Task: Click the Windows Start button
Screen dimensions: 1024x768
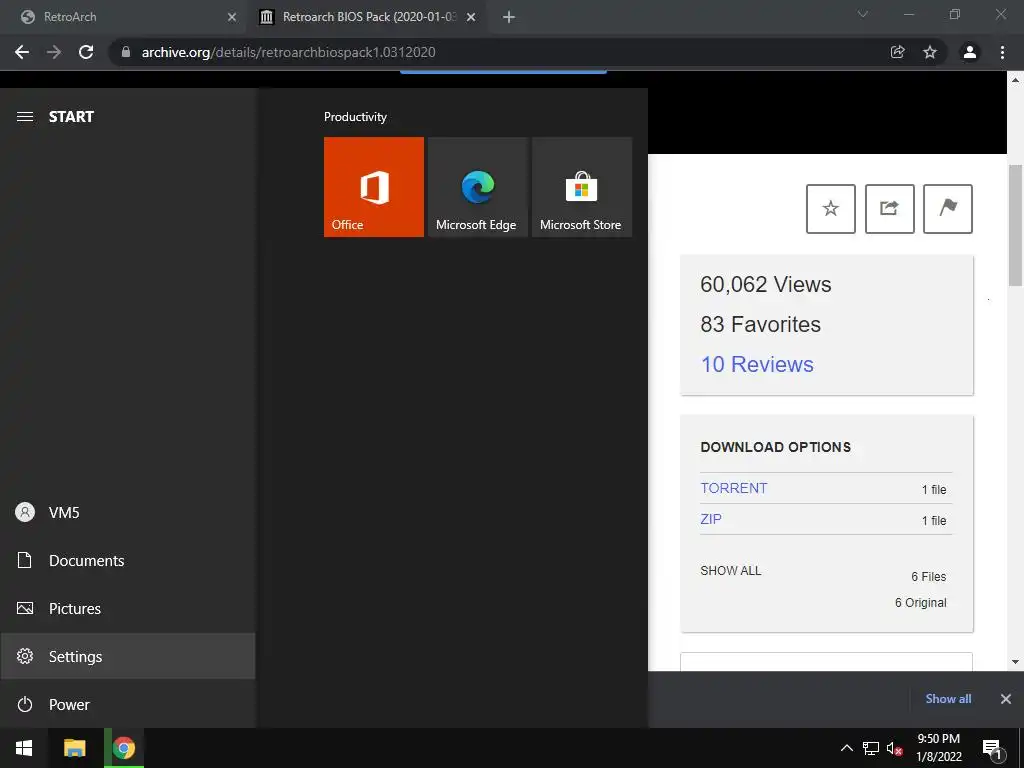Action: pos(24,748)
